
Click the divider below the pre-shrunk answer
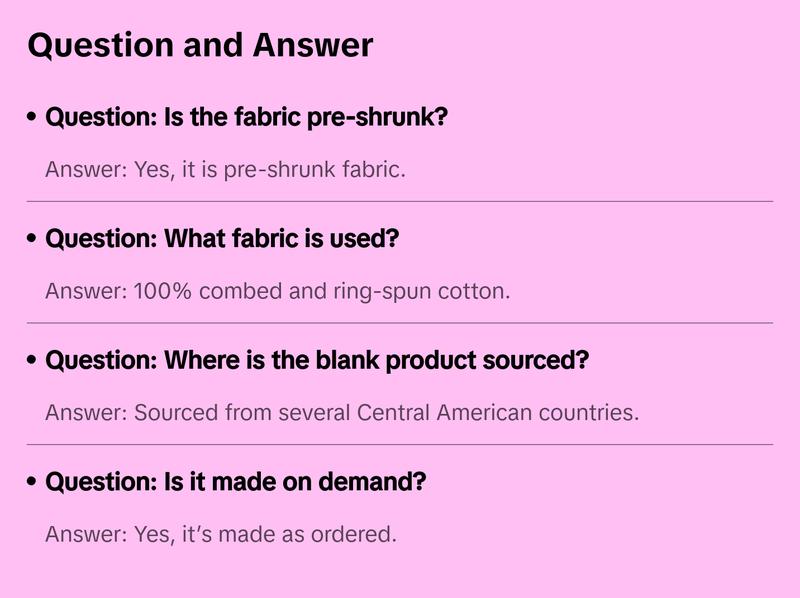400,201
